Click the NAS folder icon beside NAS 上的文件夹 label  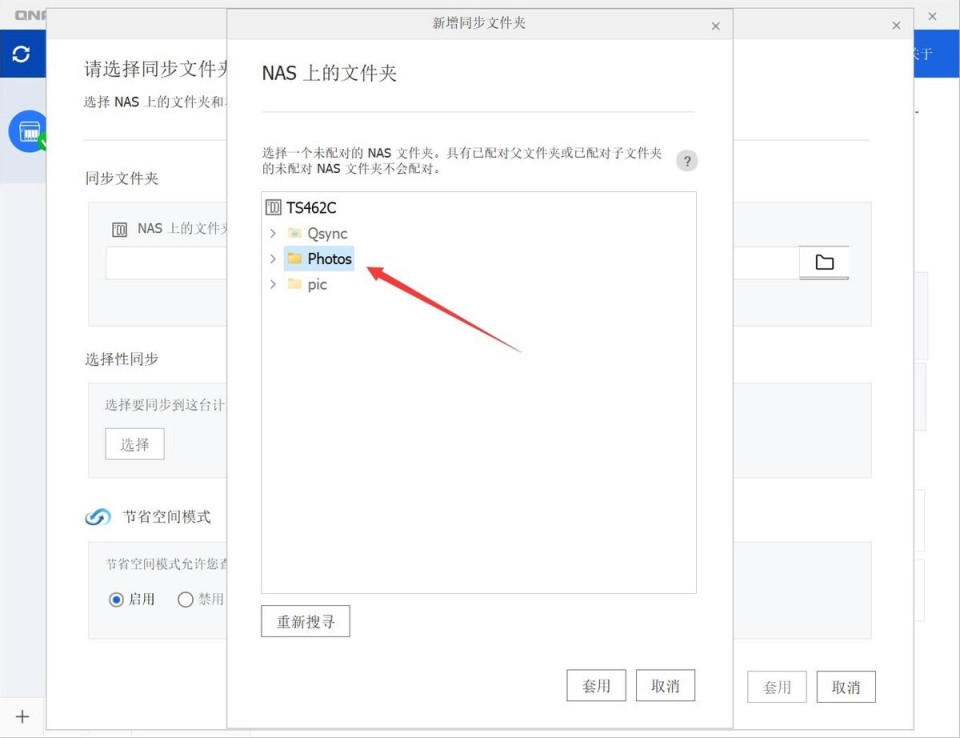click(119, 230)
